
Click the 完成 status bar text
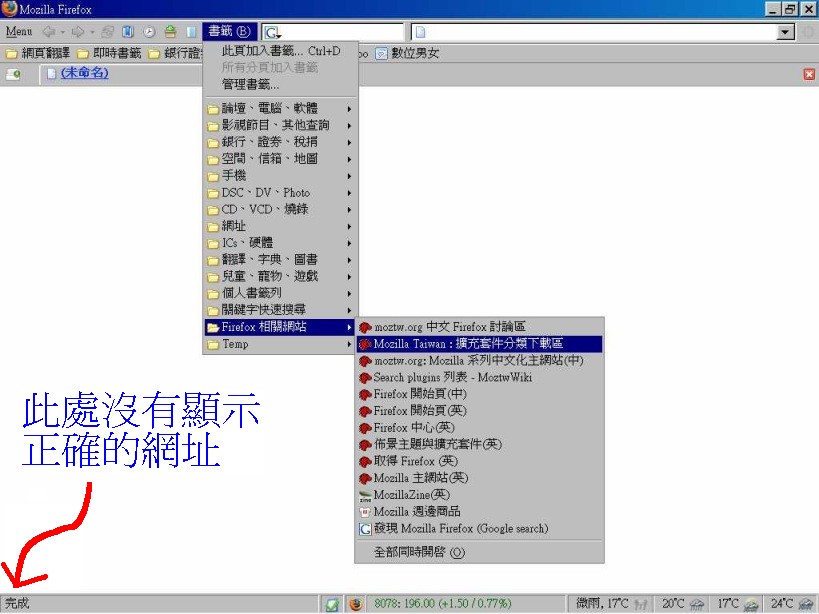tap(17, 604)
